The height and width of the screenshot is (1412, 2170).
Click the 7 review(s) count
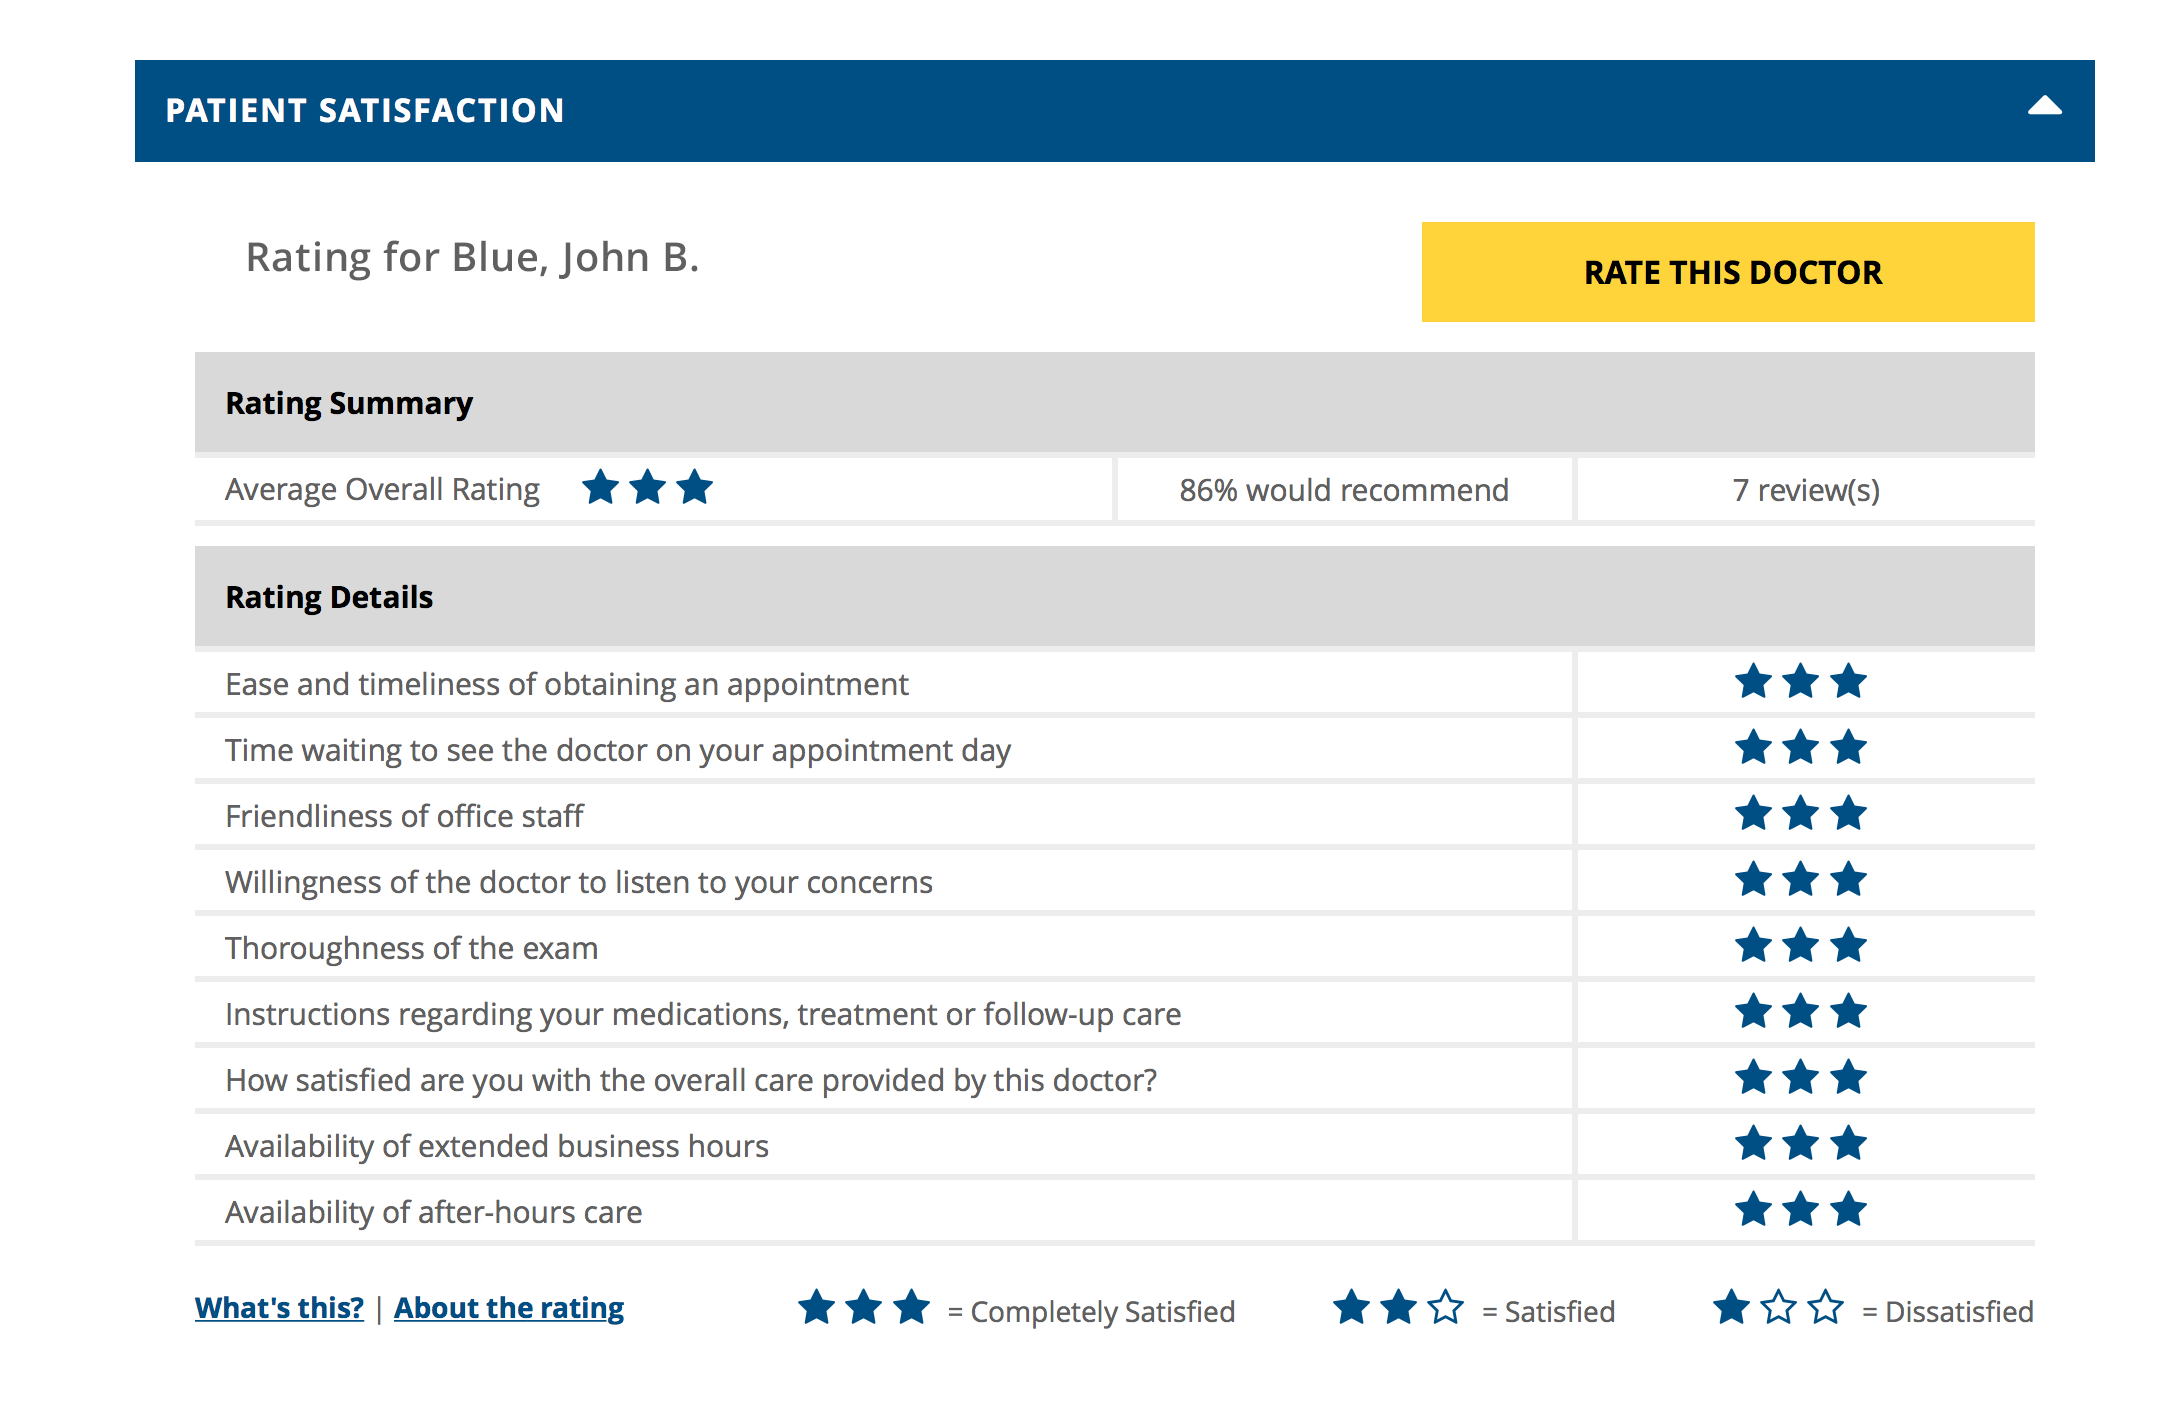pyautogui.click(x=1806, y=490)
